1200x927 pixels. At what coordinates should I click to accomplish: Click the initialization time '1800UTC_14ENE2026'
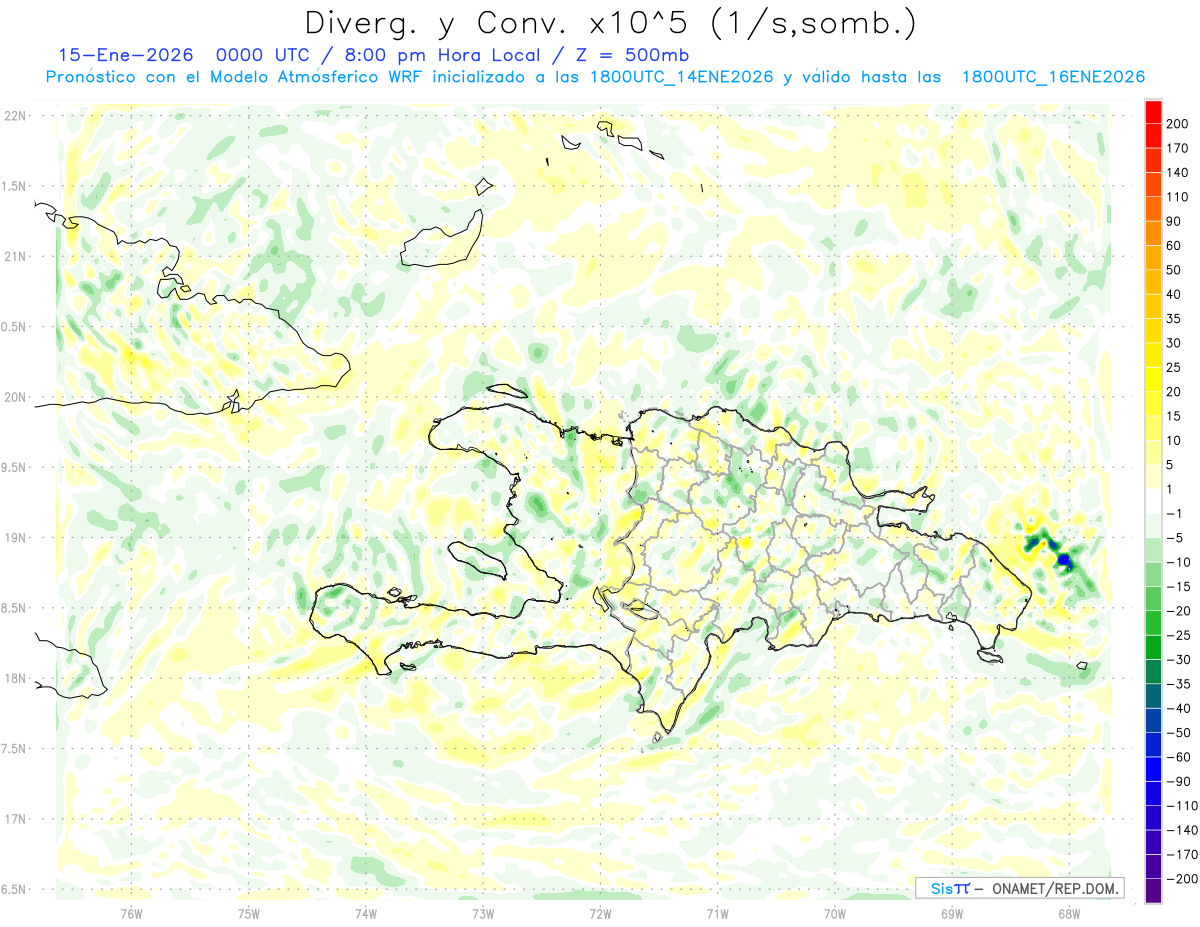coord(681,77)
